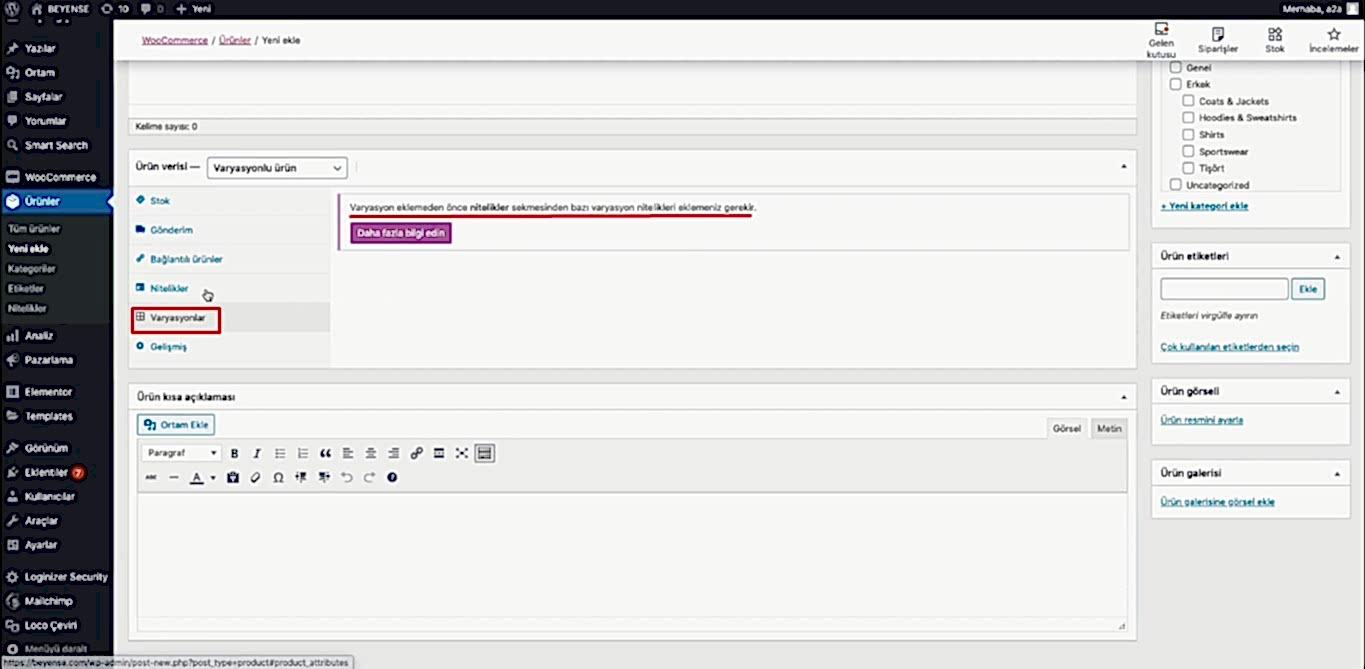This screenshot has height=669, width=1365.
Task: Click the Ürün resmini ayarla link
Action: [1202, 420]
